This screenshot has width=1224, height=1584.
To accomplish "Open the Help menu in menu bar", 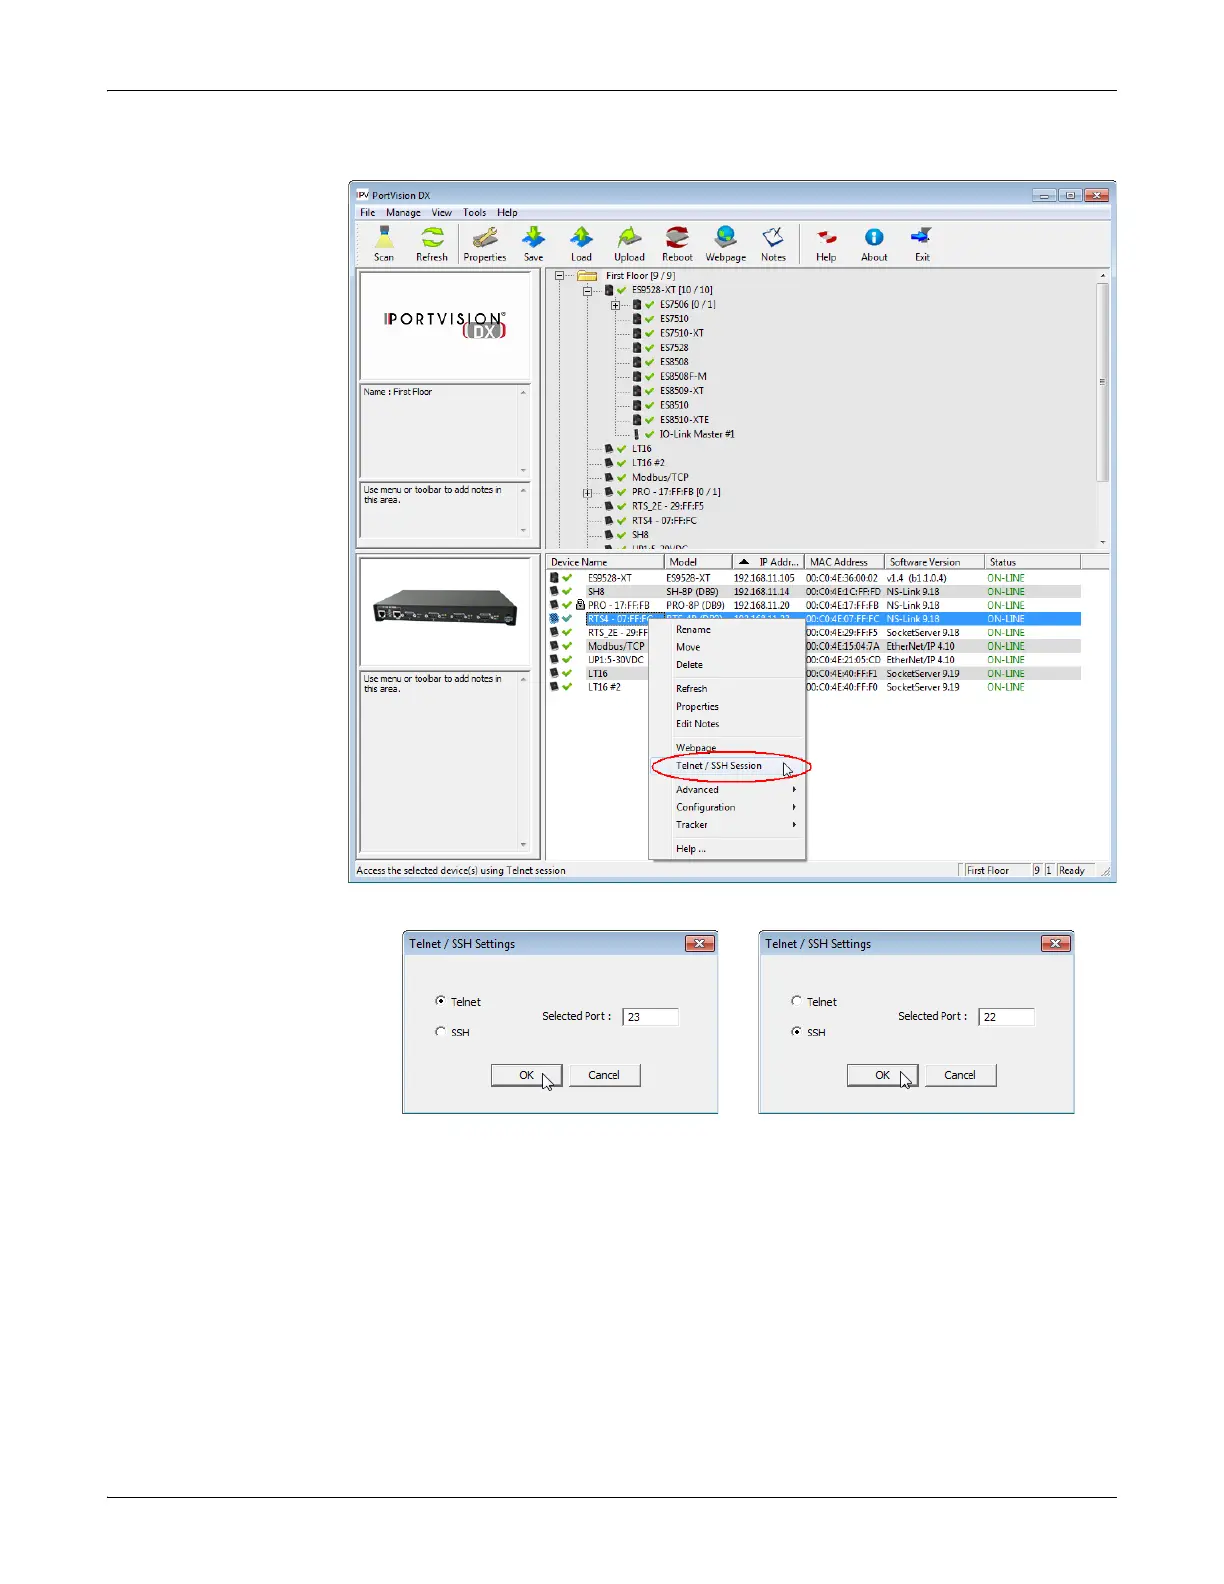I will click(x=508, y=212).
